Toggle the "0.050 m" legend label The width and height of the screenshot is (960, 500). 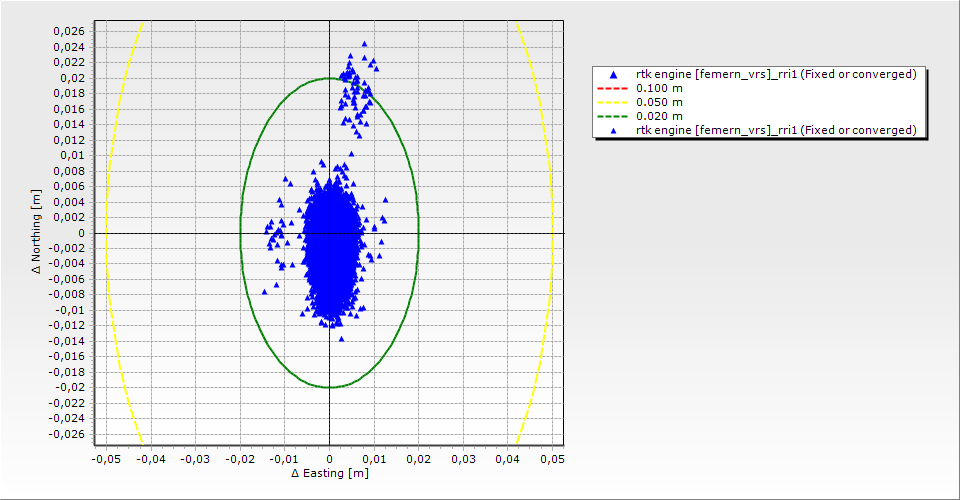point(660,103)
